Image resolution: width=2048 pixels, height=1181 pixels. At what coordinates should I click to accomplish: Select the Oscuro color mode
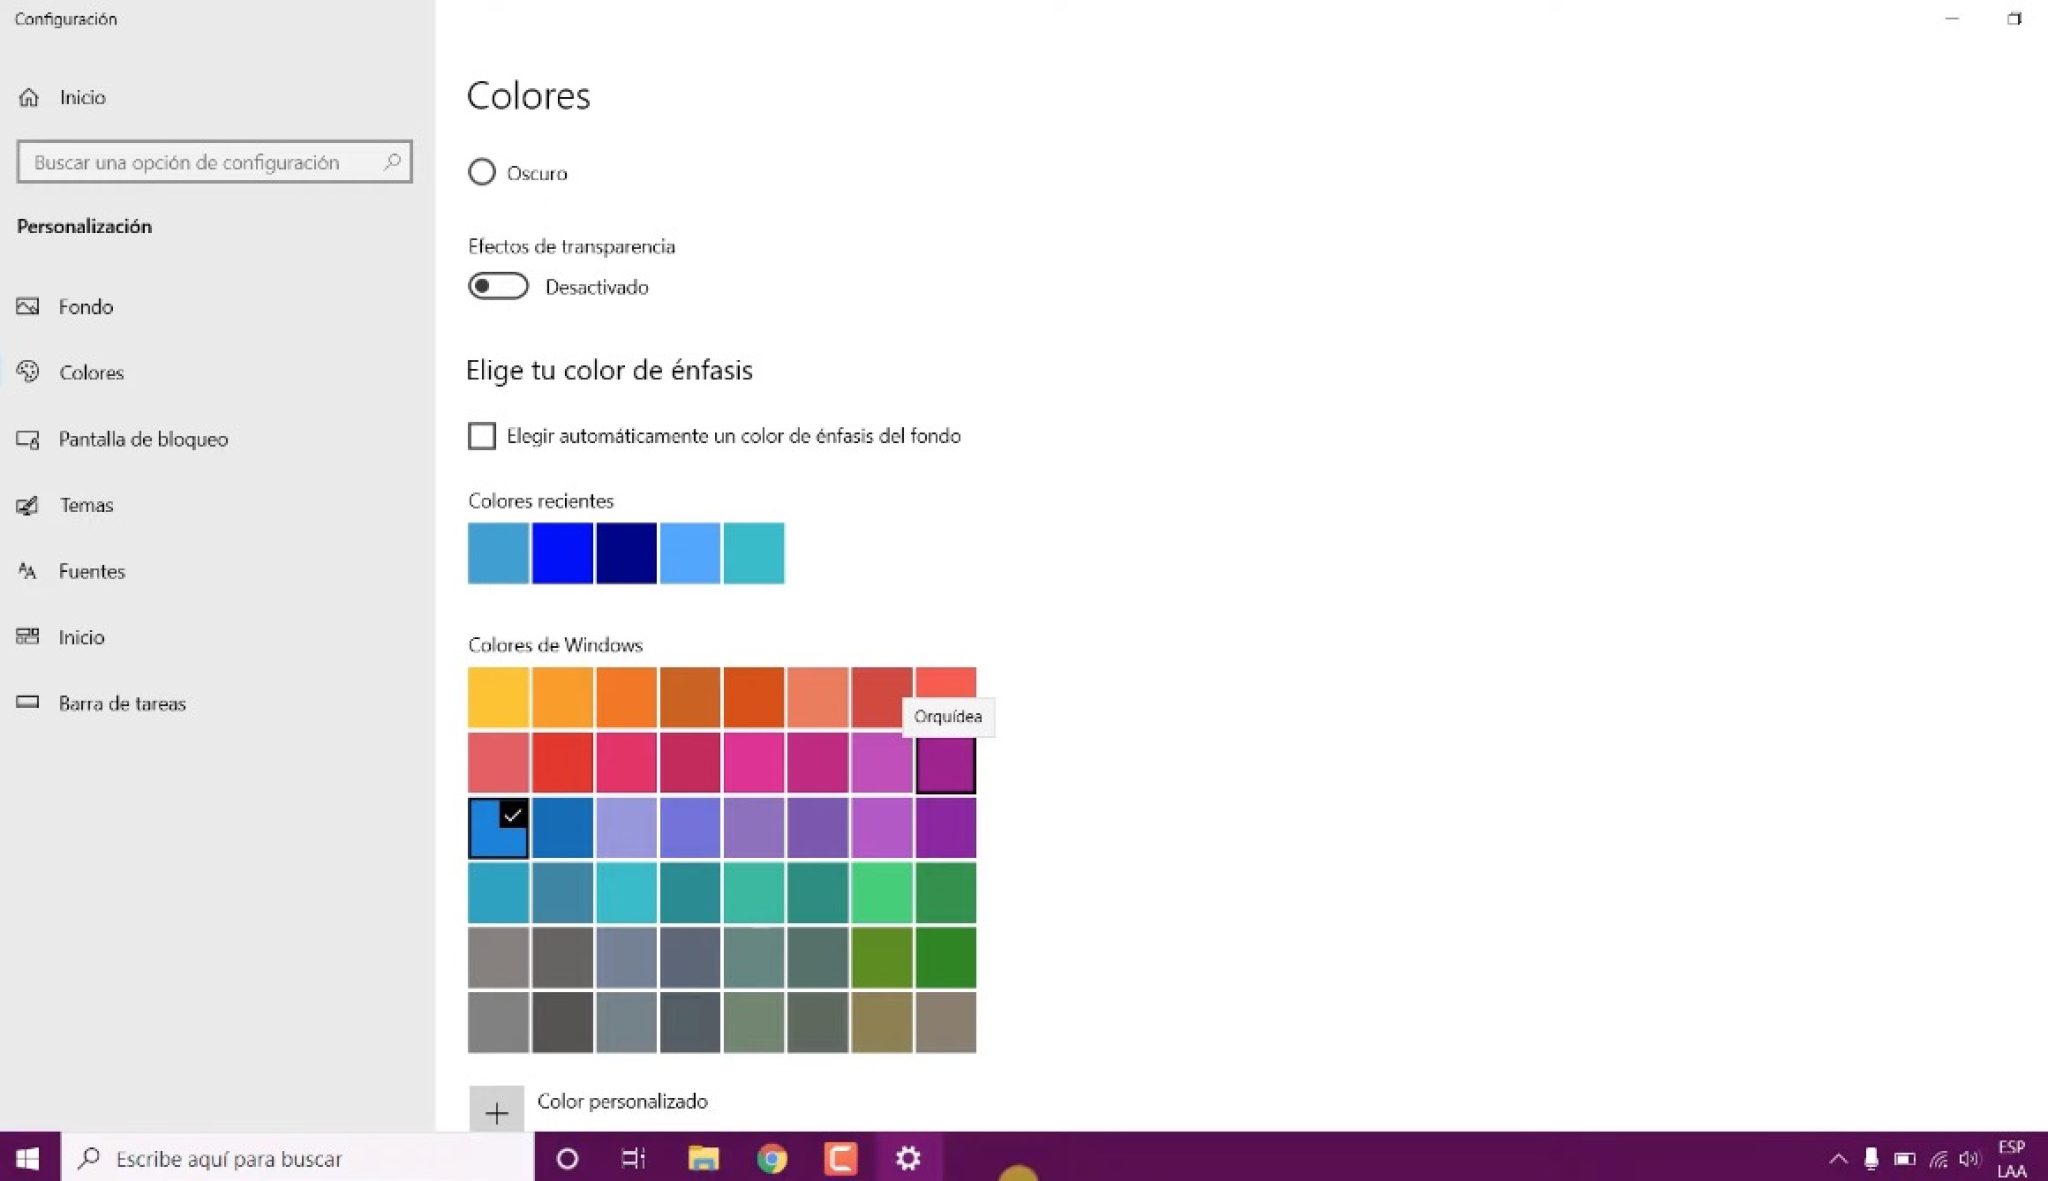pos(482,172)
